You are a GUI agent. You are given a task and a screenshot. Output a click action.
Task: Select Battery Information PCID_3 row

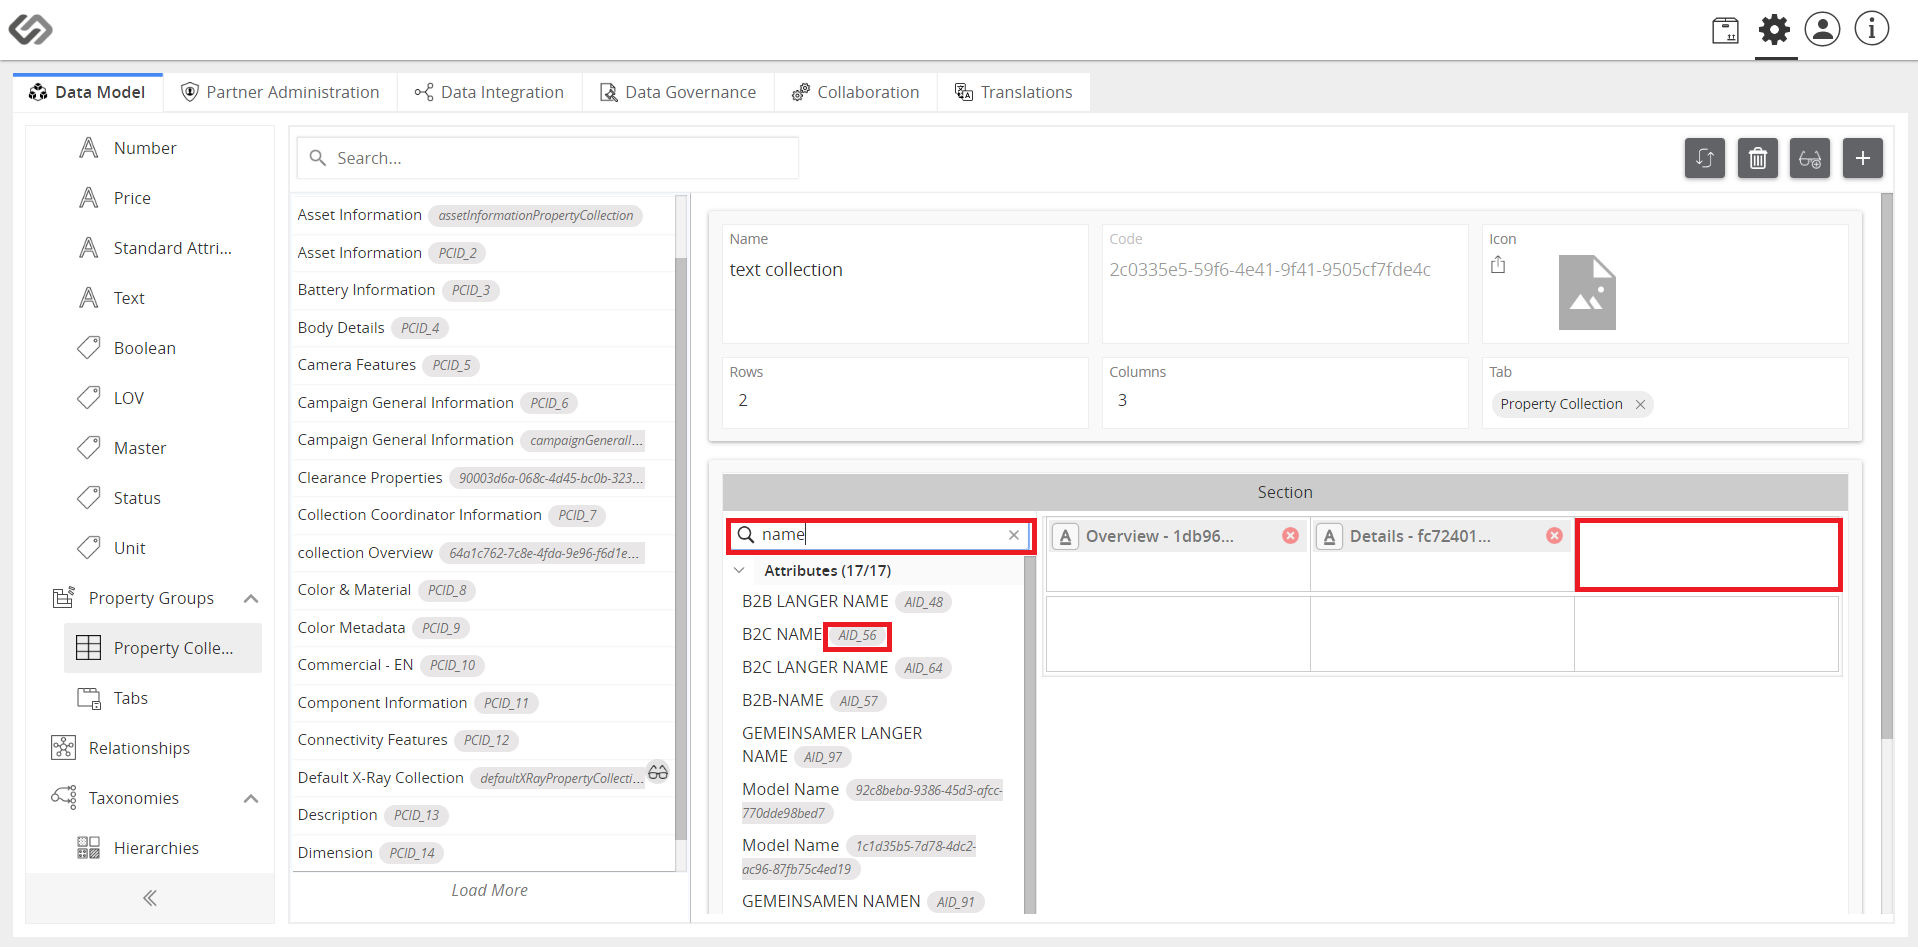click(484, 290)
